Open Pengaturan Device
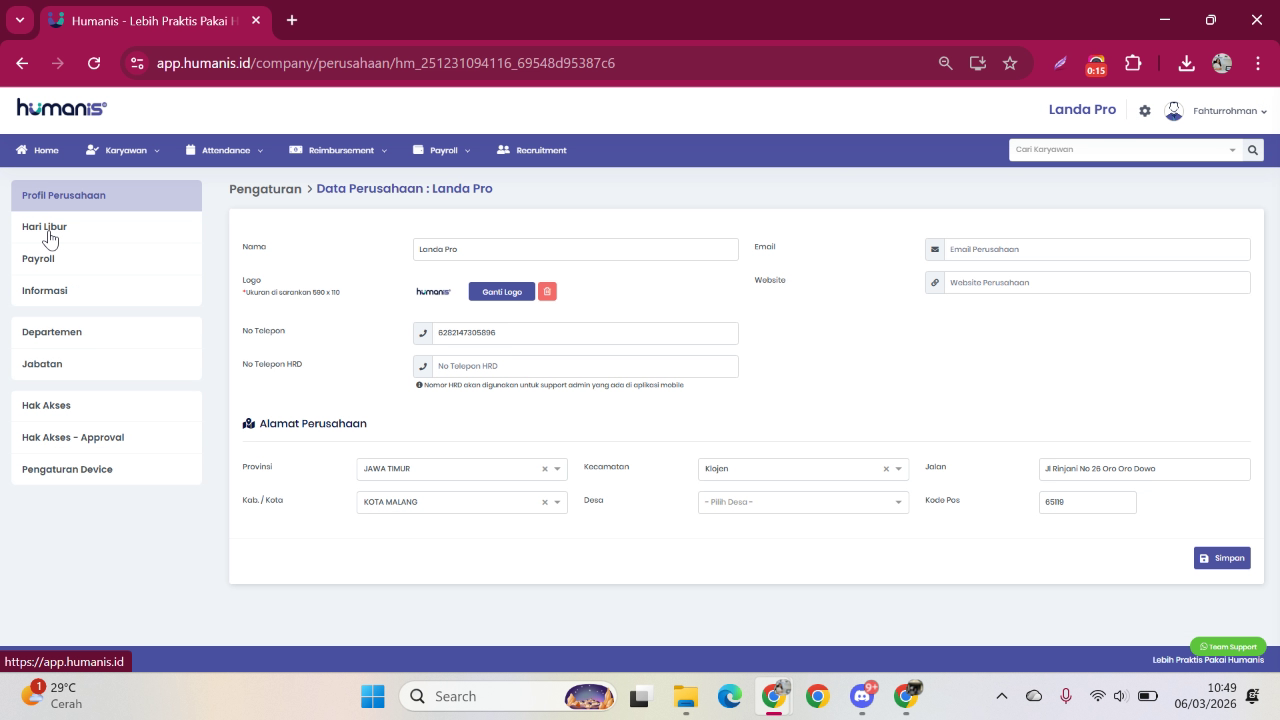Image resolution: width=1280 pixels, height=720 pixels. [106, 469]
